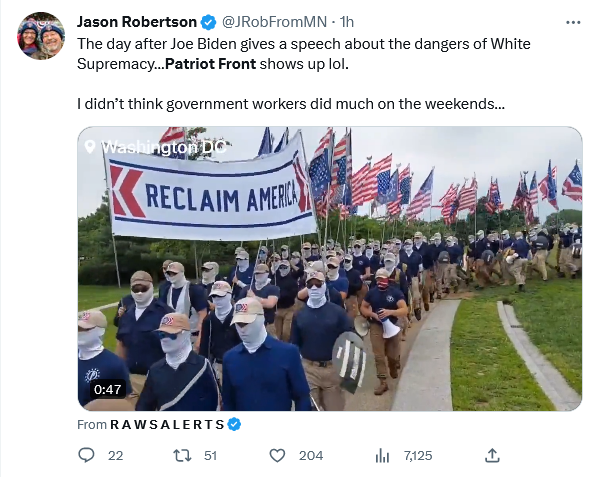
Task: Open the Jason Robertson display name link
Action: (137, 22)
